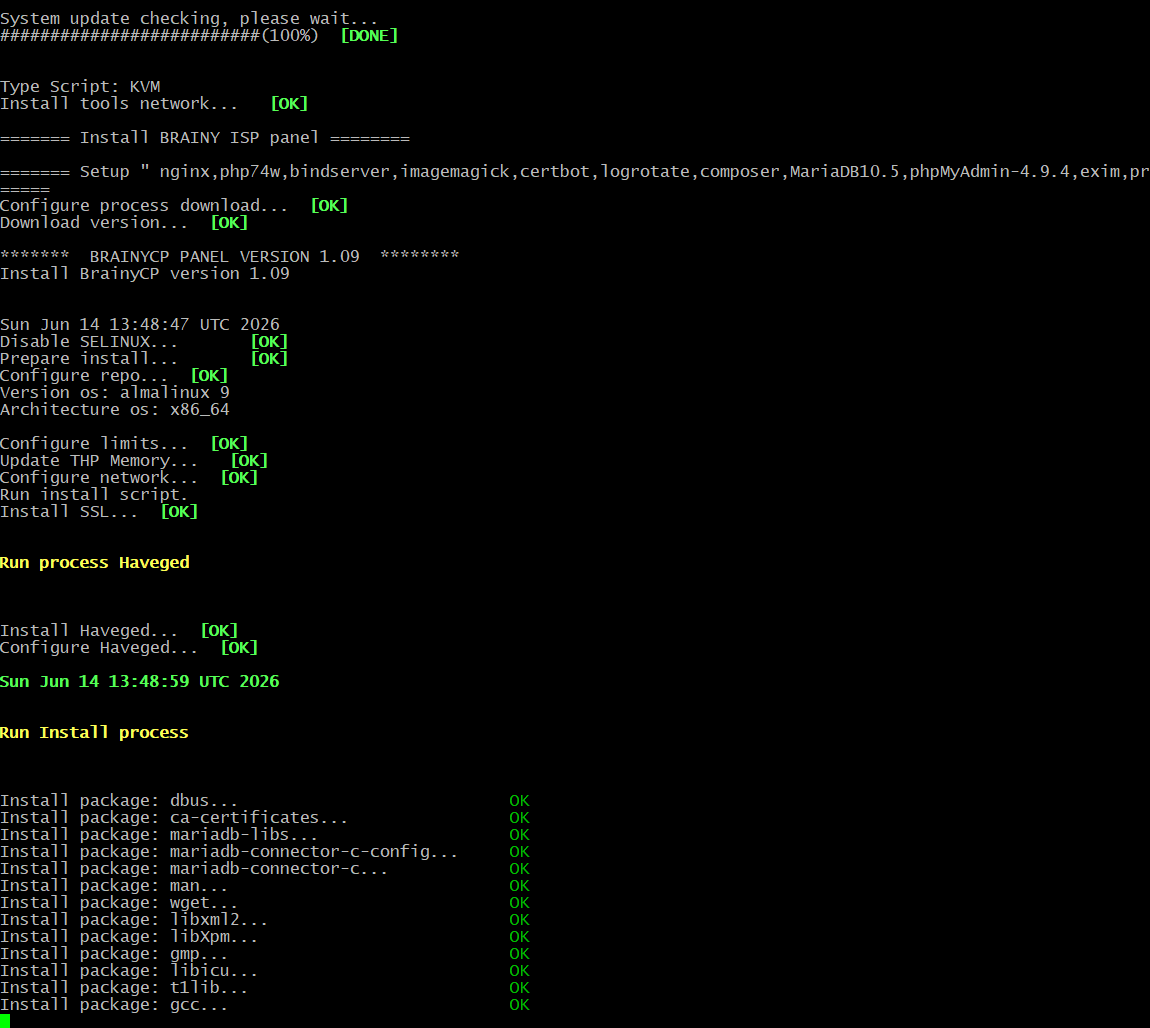Select the 'Install tools network...' line

[x=154, y=103]
